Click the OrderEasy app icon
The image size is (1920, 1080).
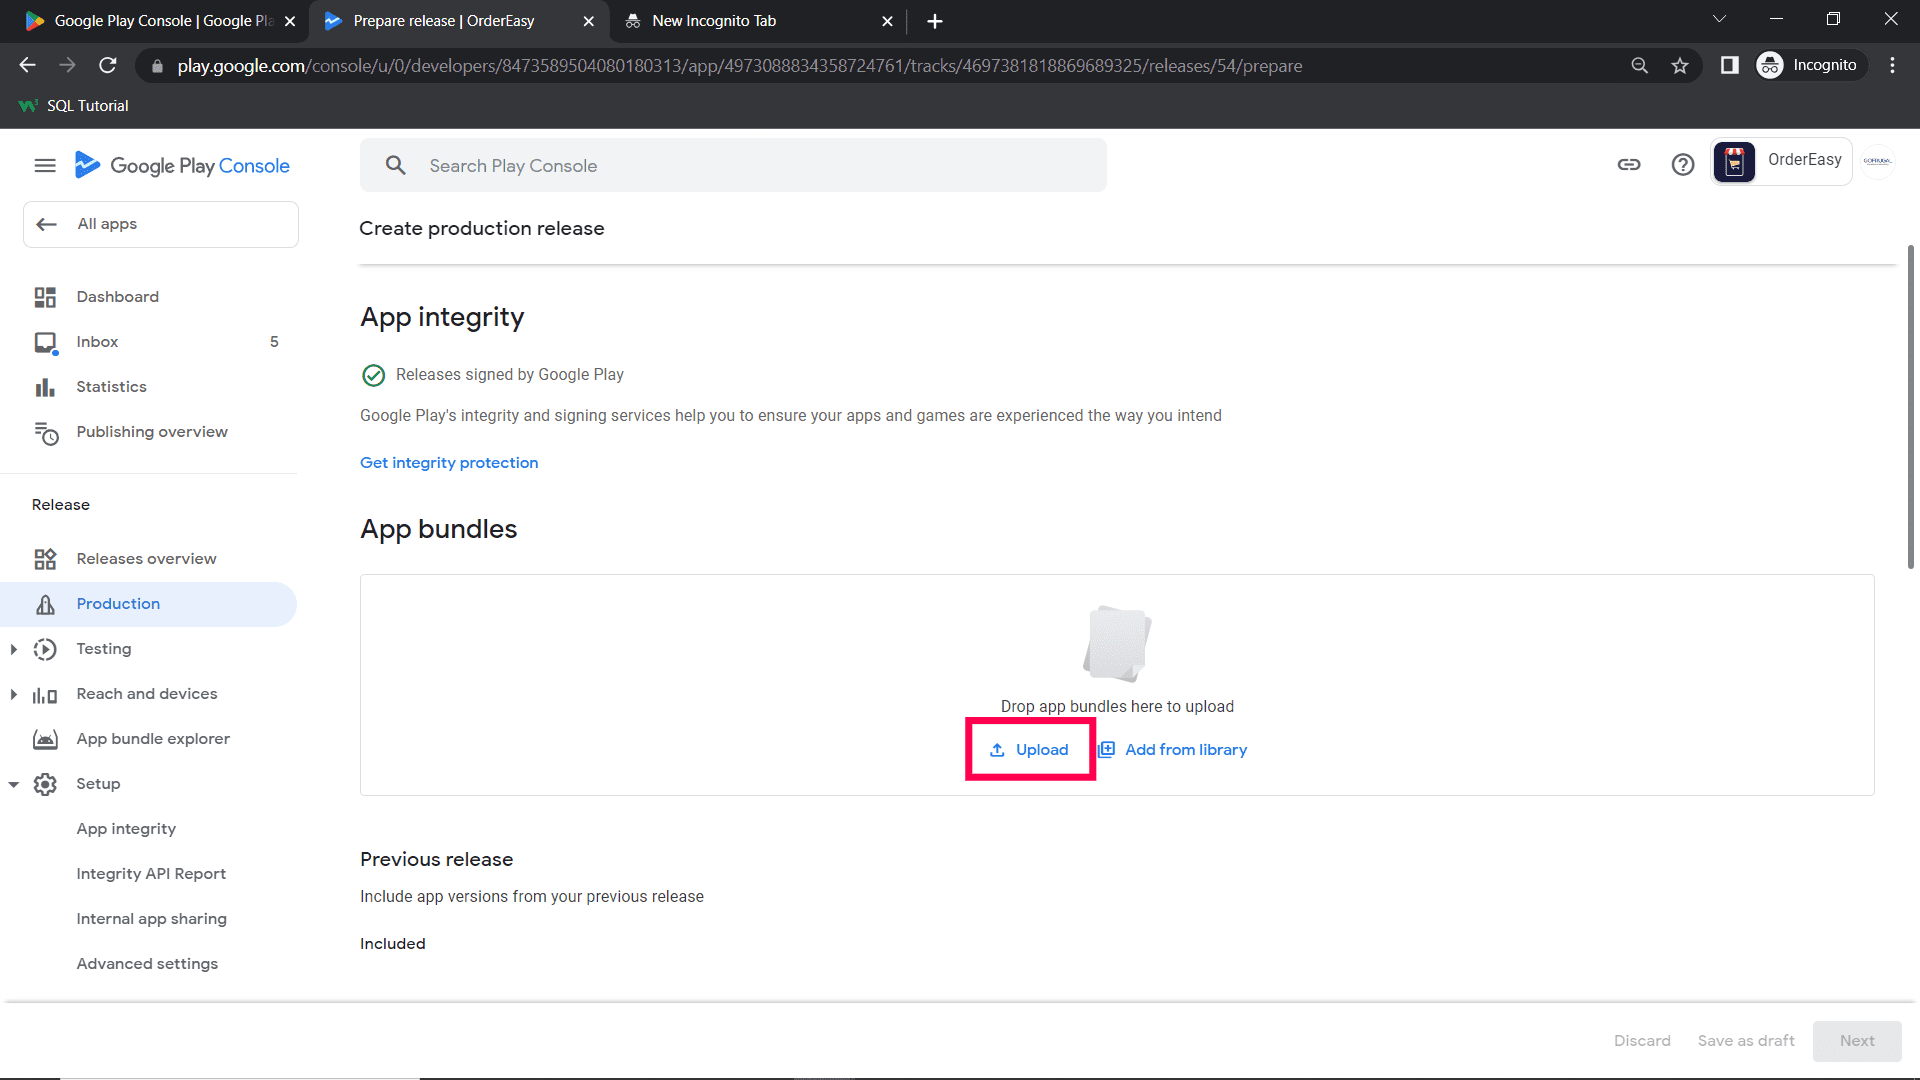click(x=1734, y=162)
